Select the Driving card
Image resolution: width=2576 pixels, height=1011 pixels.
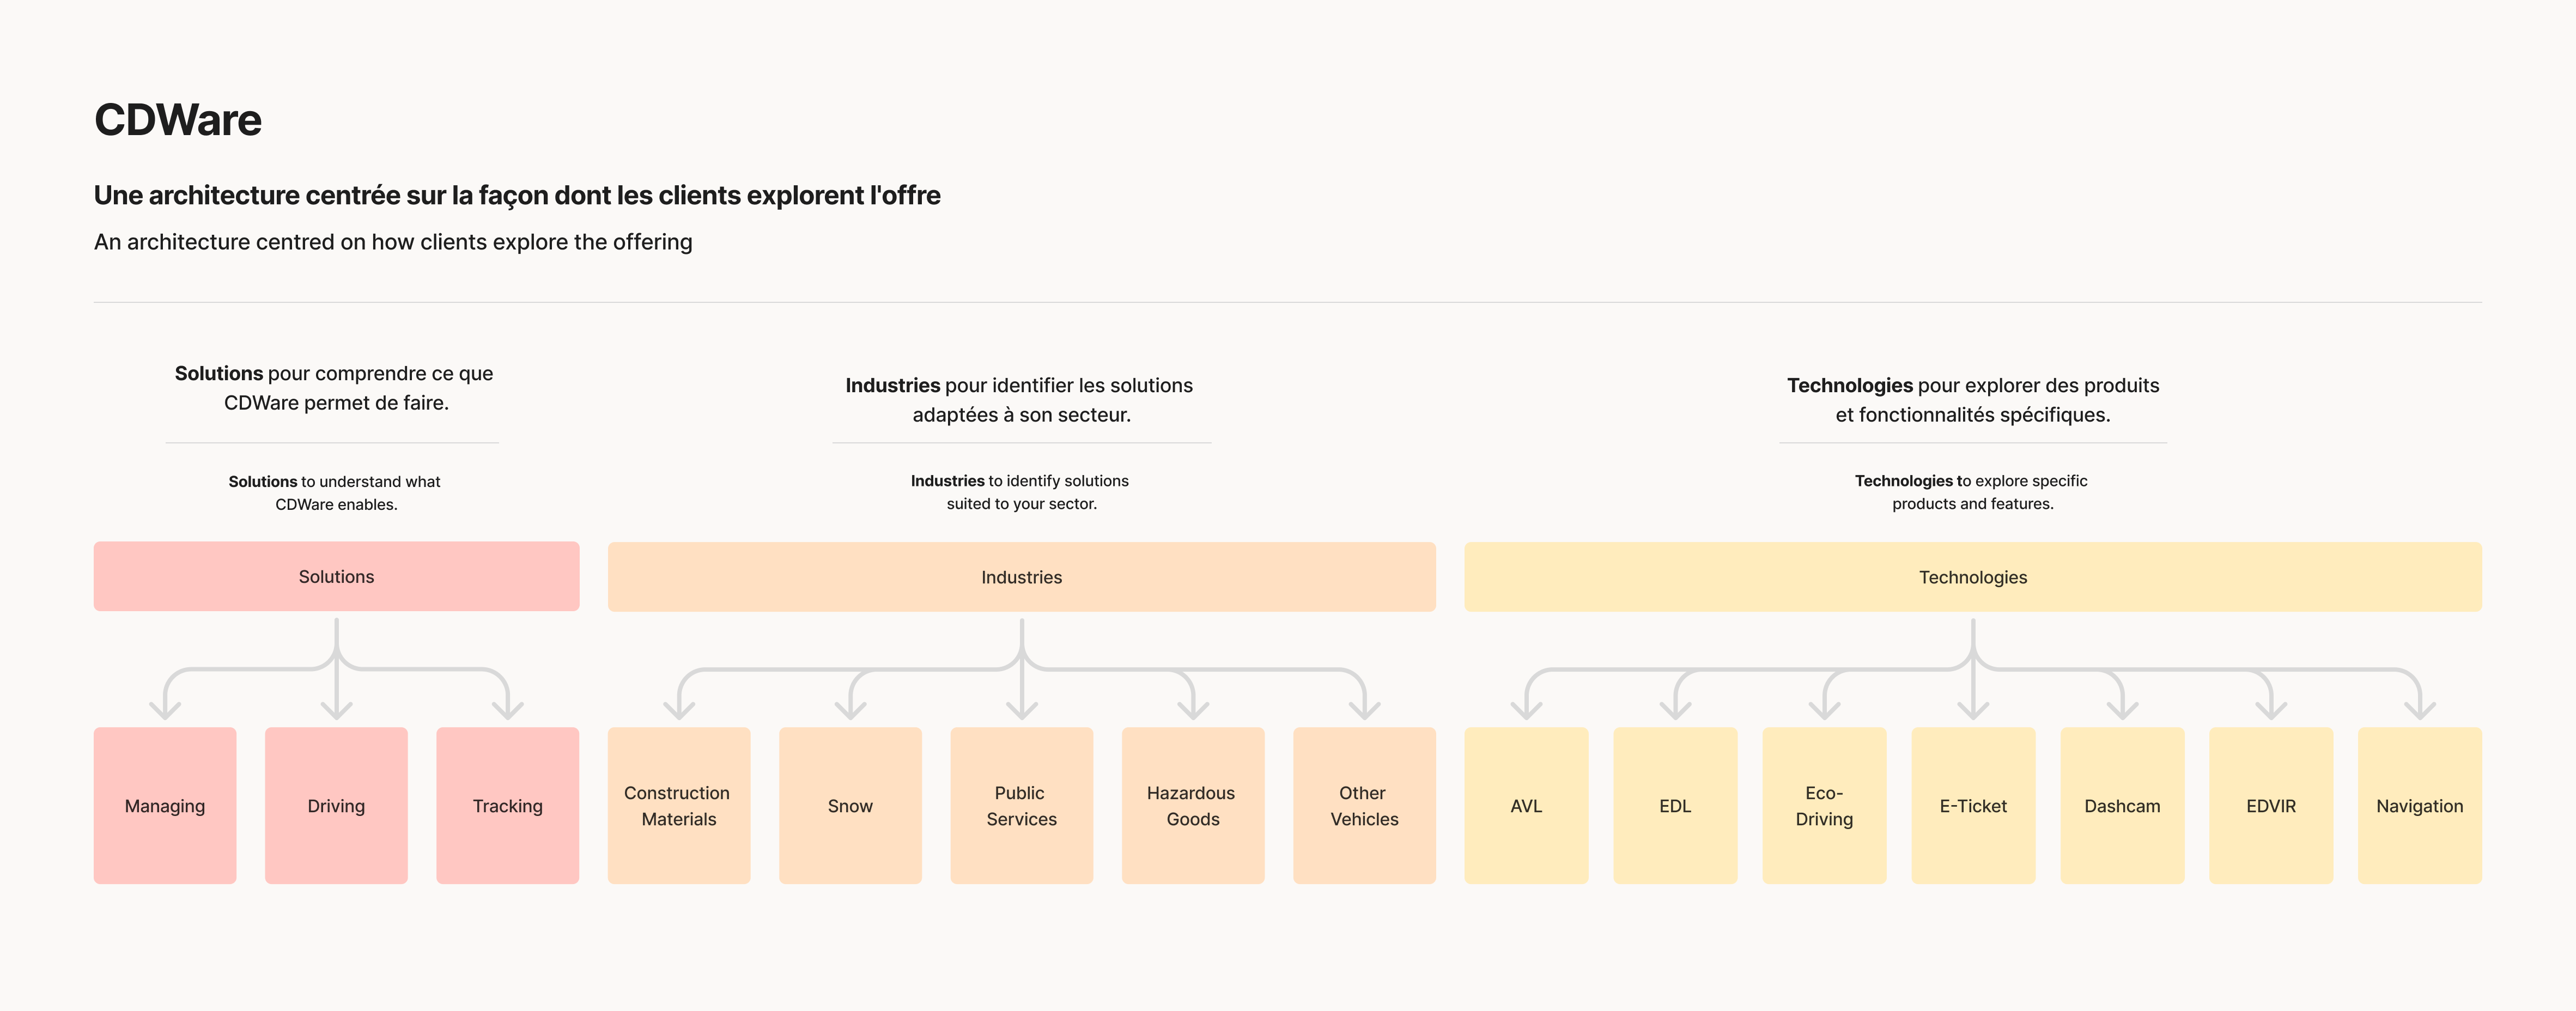click(x=336, y=805)
